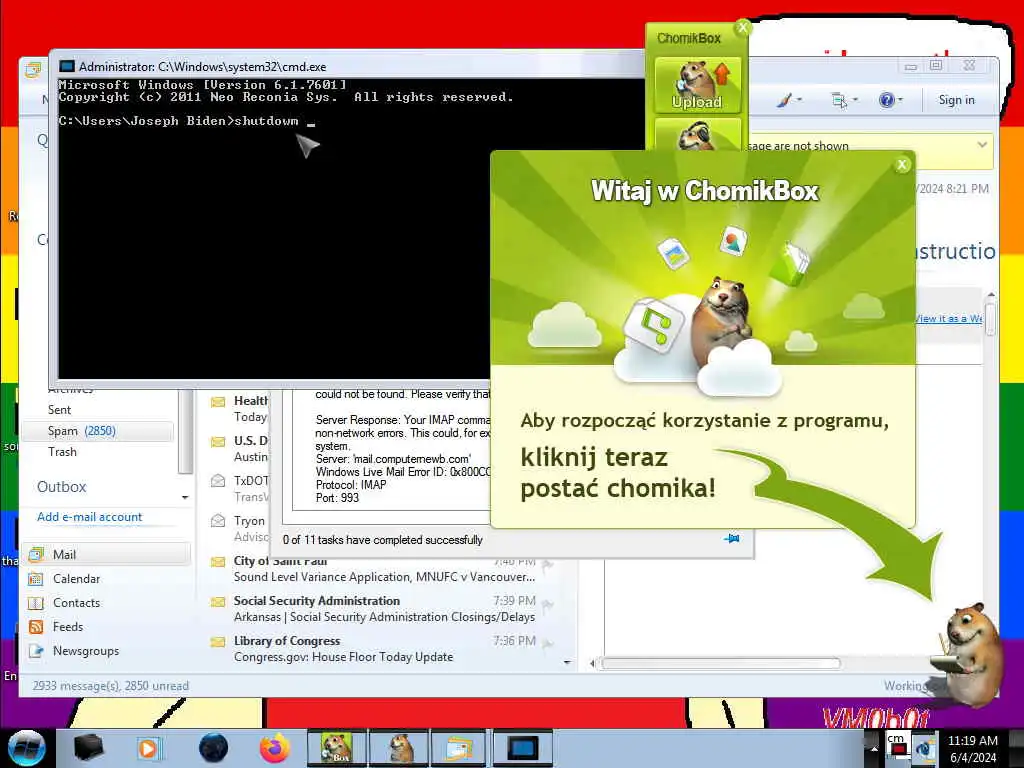
Task: Click the dark globe browser taskbar icon
Action: pyautogui.click(x=213, y=748)
